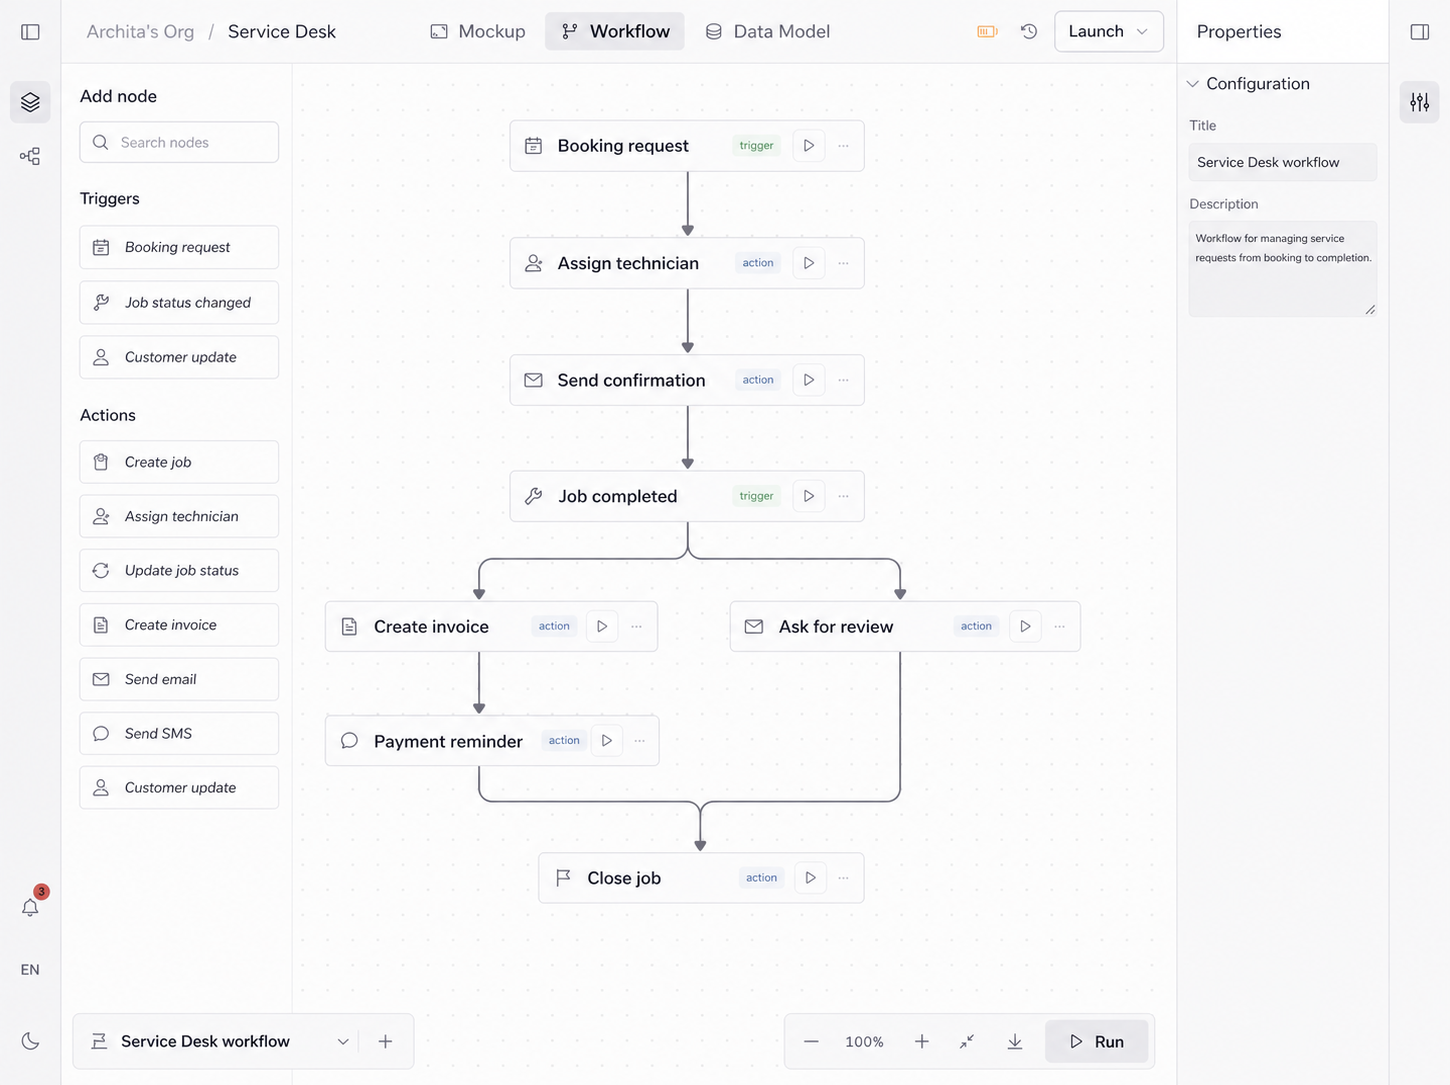This screenshot has height=1085, width=1450.
Task: Run the Close job node
Action: click(x=810, y=878)
